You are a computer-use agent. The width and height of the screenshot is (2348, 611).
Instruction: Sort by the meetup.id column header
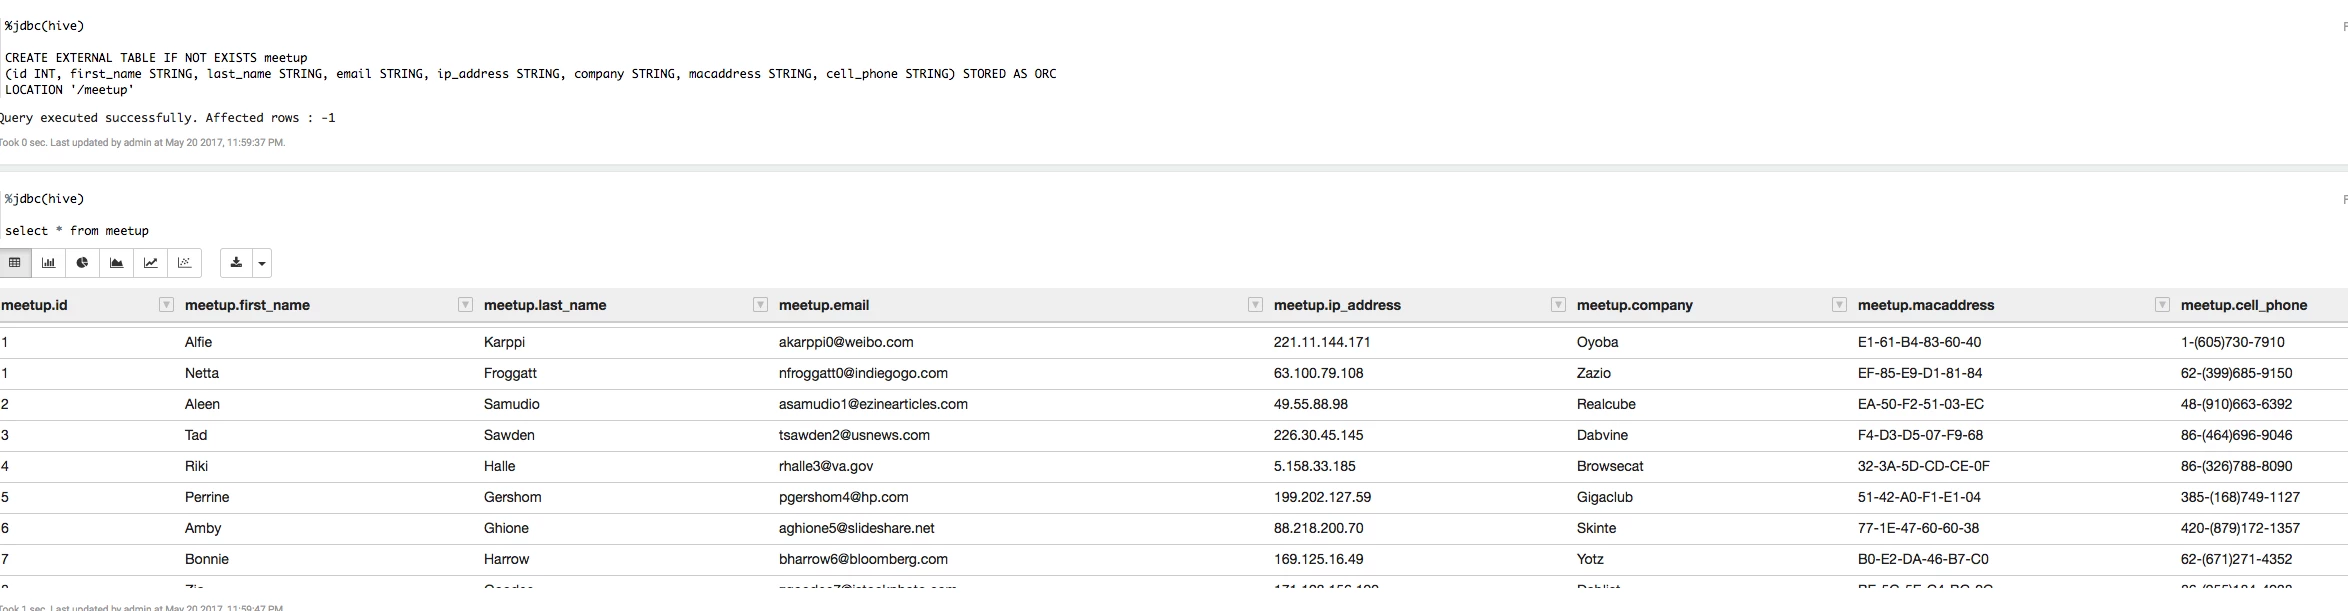point(34,305)
